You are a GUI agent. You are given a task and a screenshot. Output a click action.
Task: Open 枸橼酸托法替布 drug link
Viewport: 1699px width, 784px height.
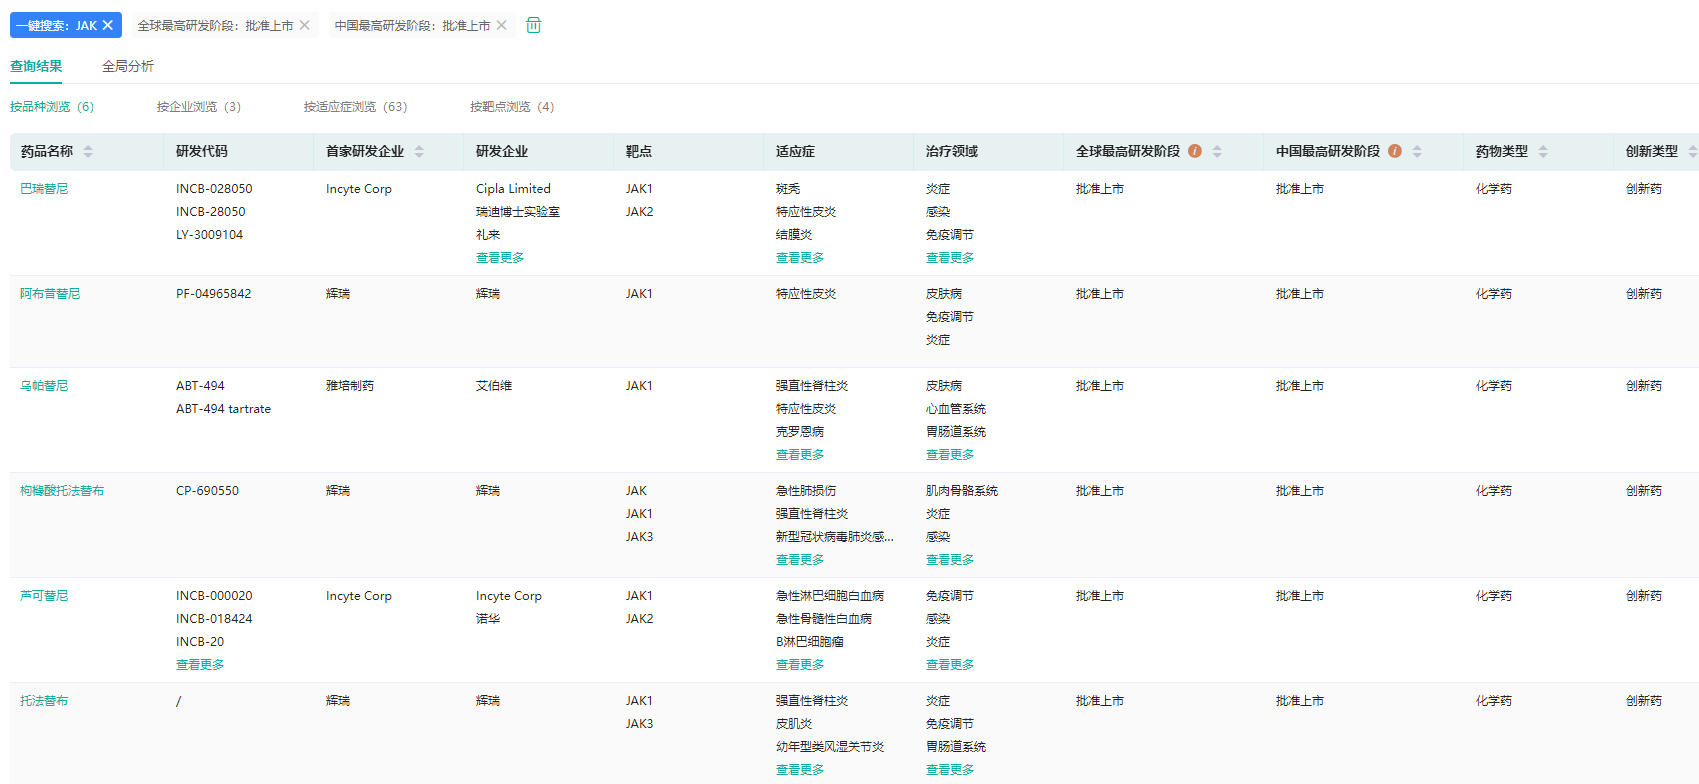(x=62, y=491)
